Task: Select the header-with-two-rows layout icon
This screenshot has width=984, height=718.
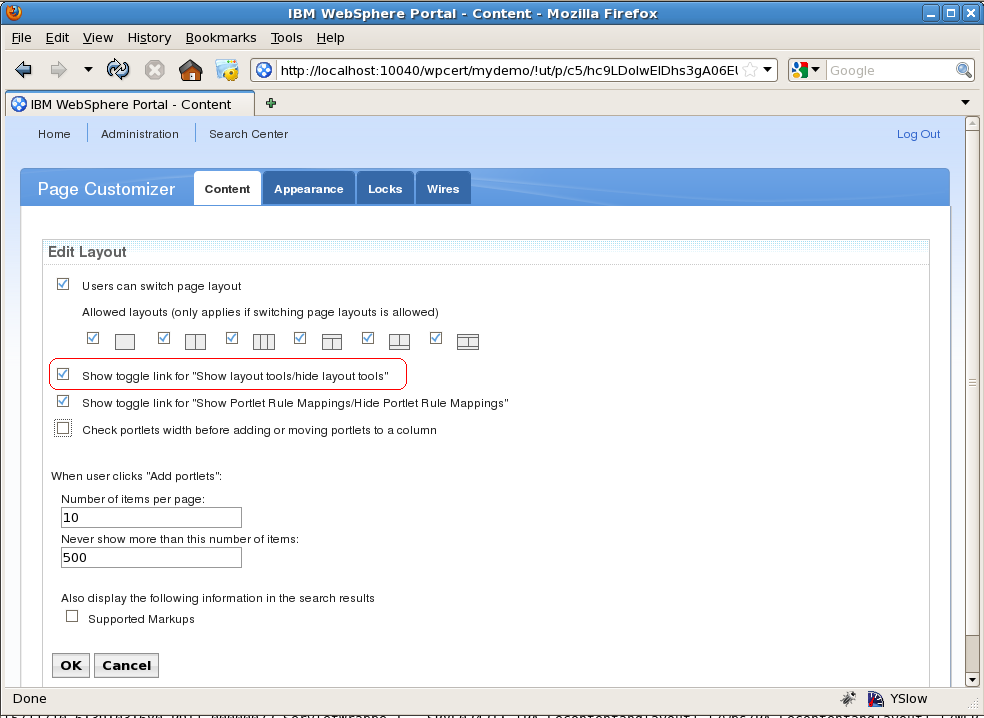Action: point(468,341)
